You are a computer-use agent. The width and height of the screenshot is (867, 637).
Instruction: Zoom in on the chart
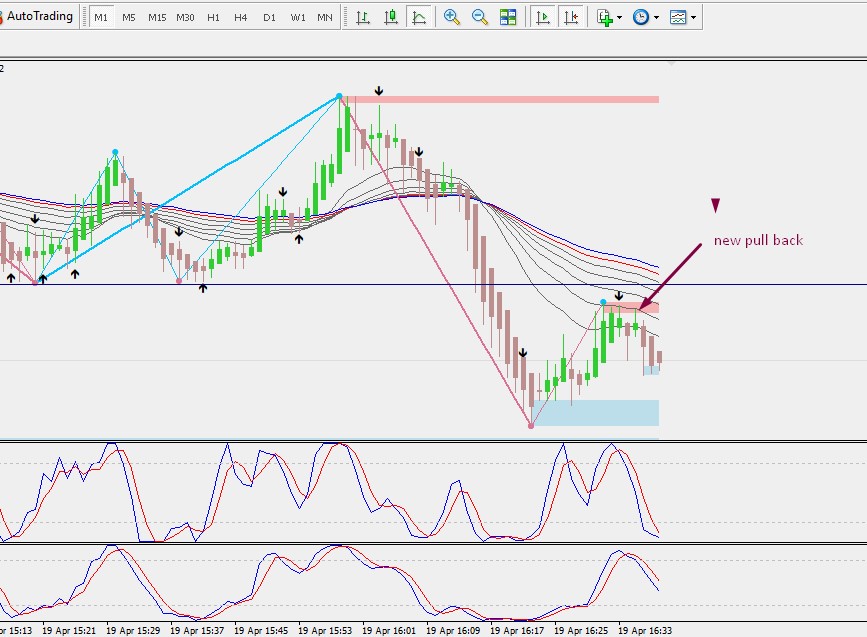[x=452, y=17]
